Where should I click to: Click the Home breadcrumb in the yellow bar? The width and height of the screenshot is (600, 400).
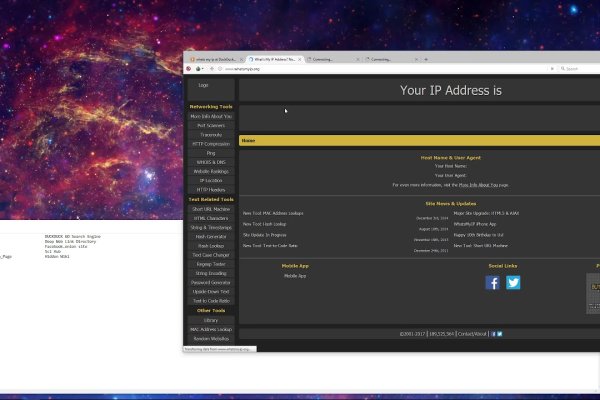[248, 140]
